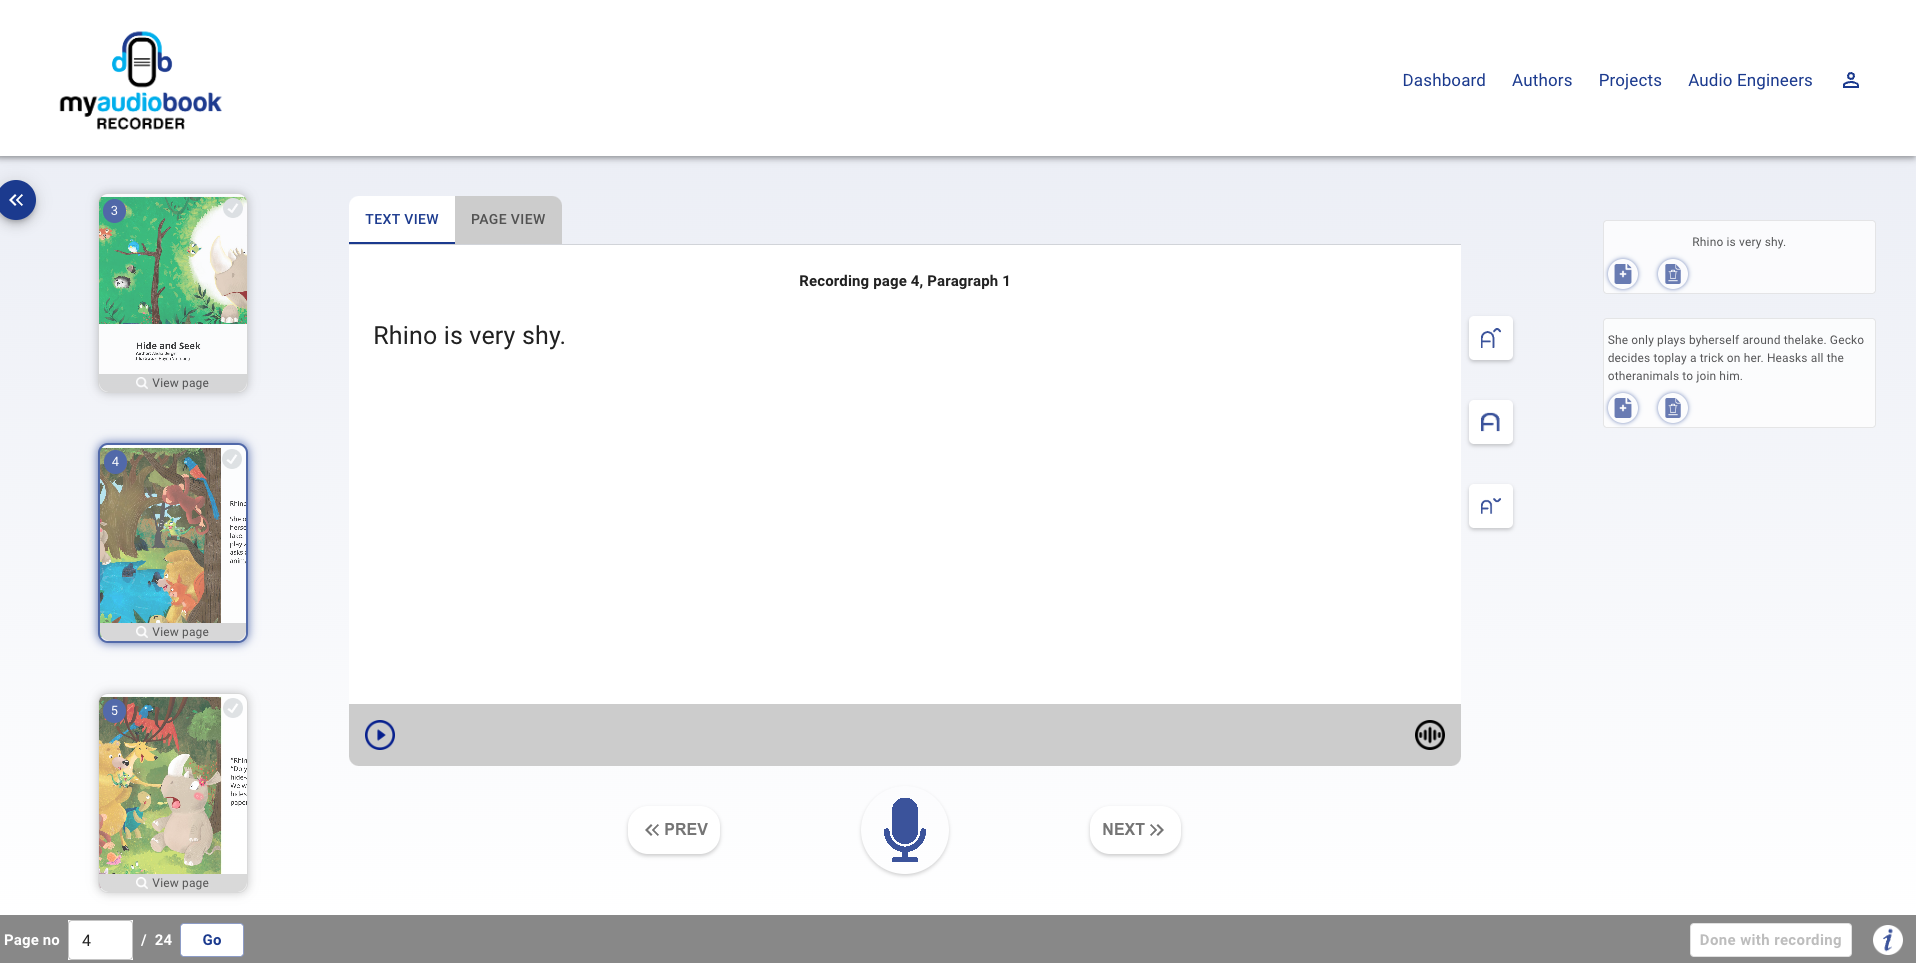This screenshot has width=1916, height=963.
Task: Open the Audio Engineers menu item
Action: (x=1750, y=80)
